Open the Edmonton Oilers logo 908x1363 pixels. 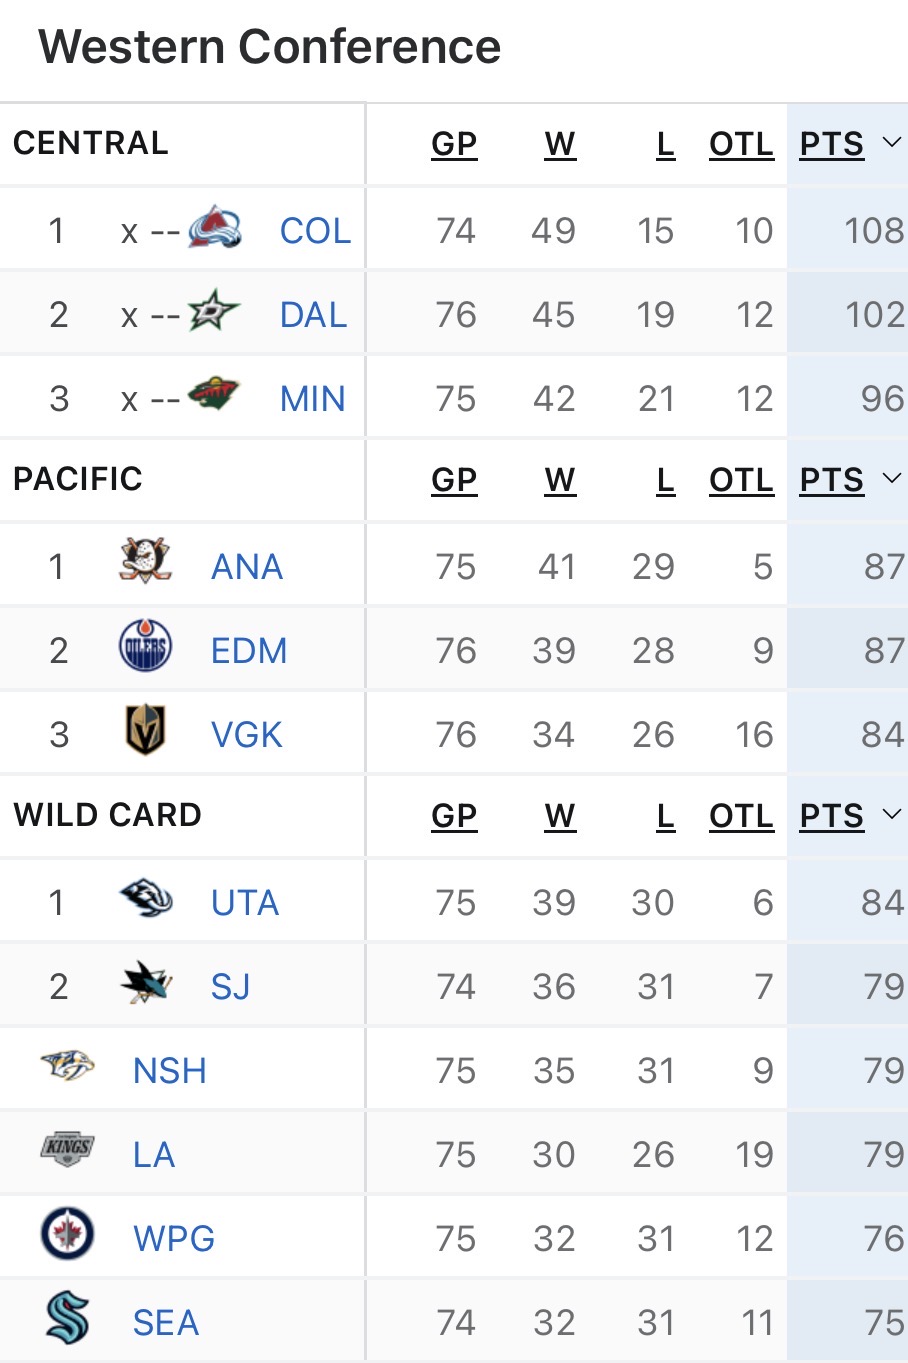pos(146,647)
